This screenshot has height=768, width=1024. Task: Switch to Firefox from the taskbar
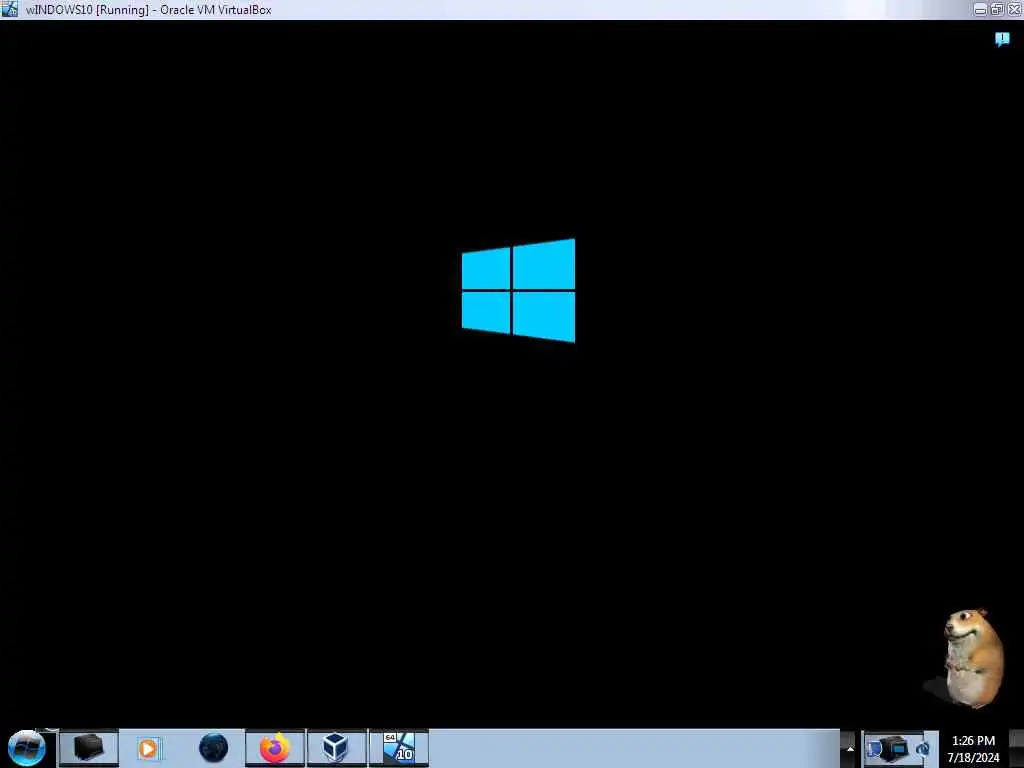[275, 748]
